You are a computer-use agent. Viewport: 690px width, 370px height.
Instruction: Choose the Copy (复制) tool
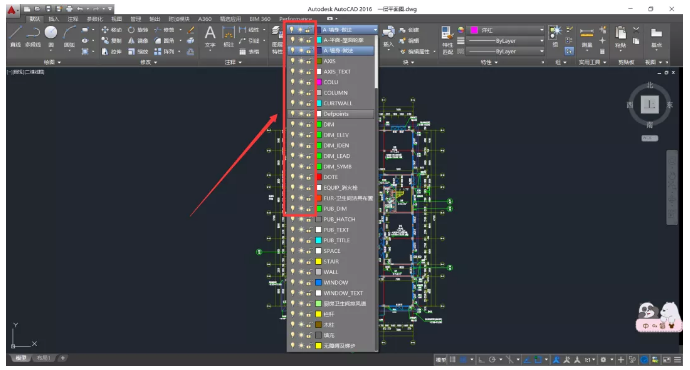111,40
